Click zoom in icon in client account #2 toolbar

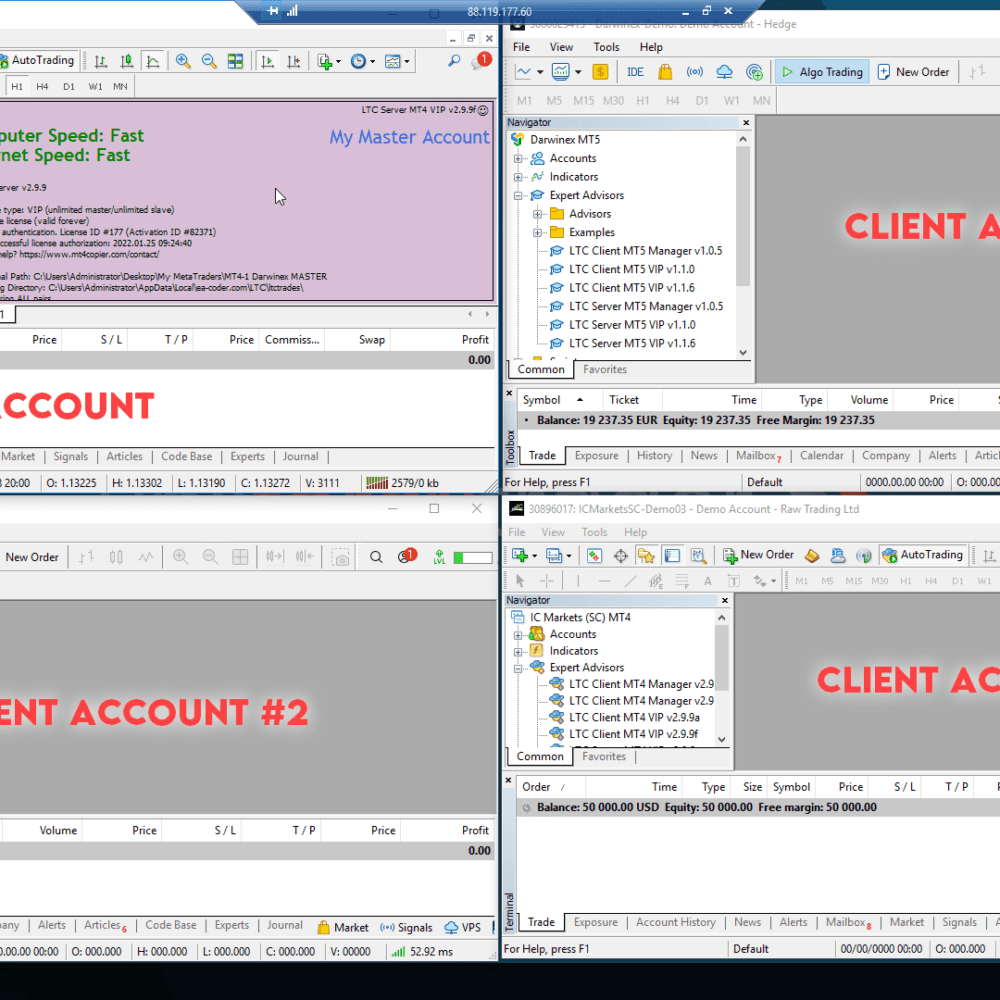(180, 557)
